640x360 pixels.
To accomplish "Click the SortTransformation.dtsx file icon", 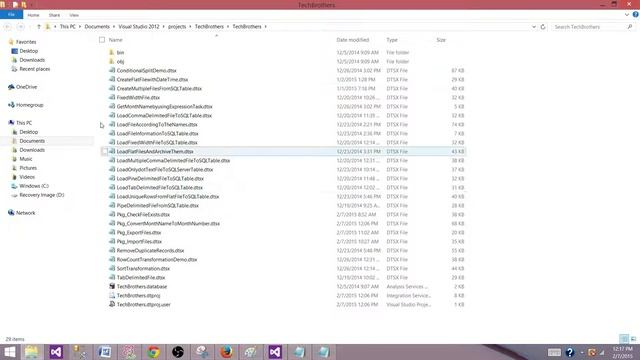I will [x=112, y=268].
